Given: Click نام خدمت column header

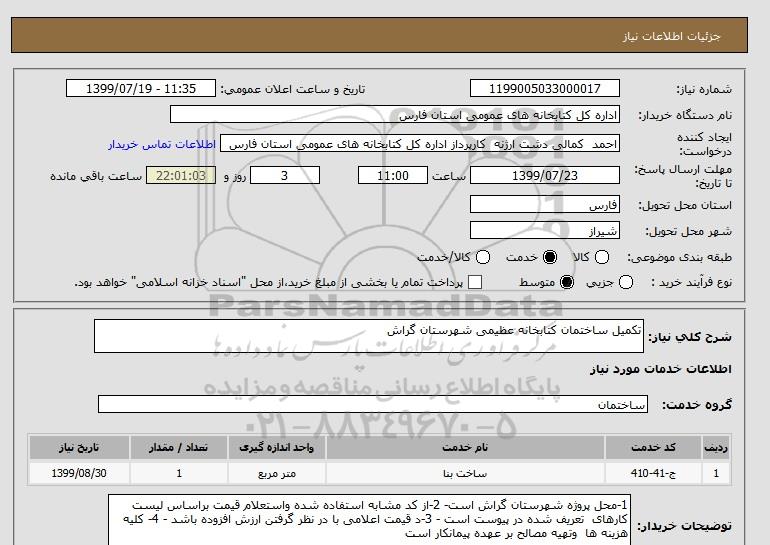Looking at the screenshot, I should point(465,447).
